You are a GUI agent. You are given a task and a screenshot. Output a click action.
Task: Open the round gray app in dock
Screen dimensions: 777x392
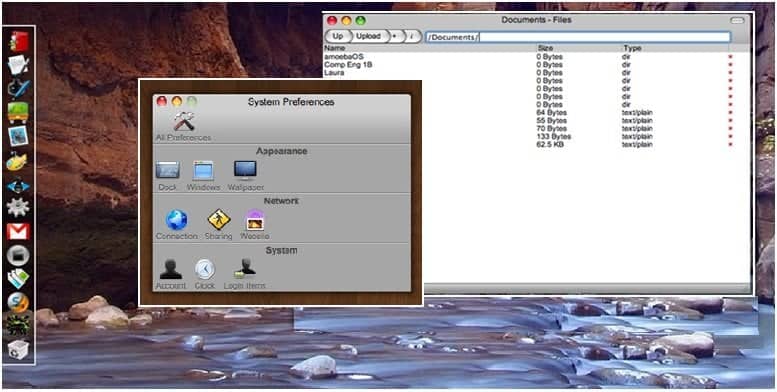tap(18, 256)
